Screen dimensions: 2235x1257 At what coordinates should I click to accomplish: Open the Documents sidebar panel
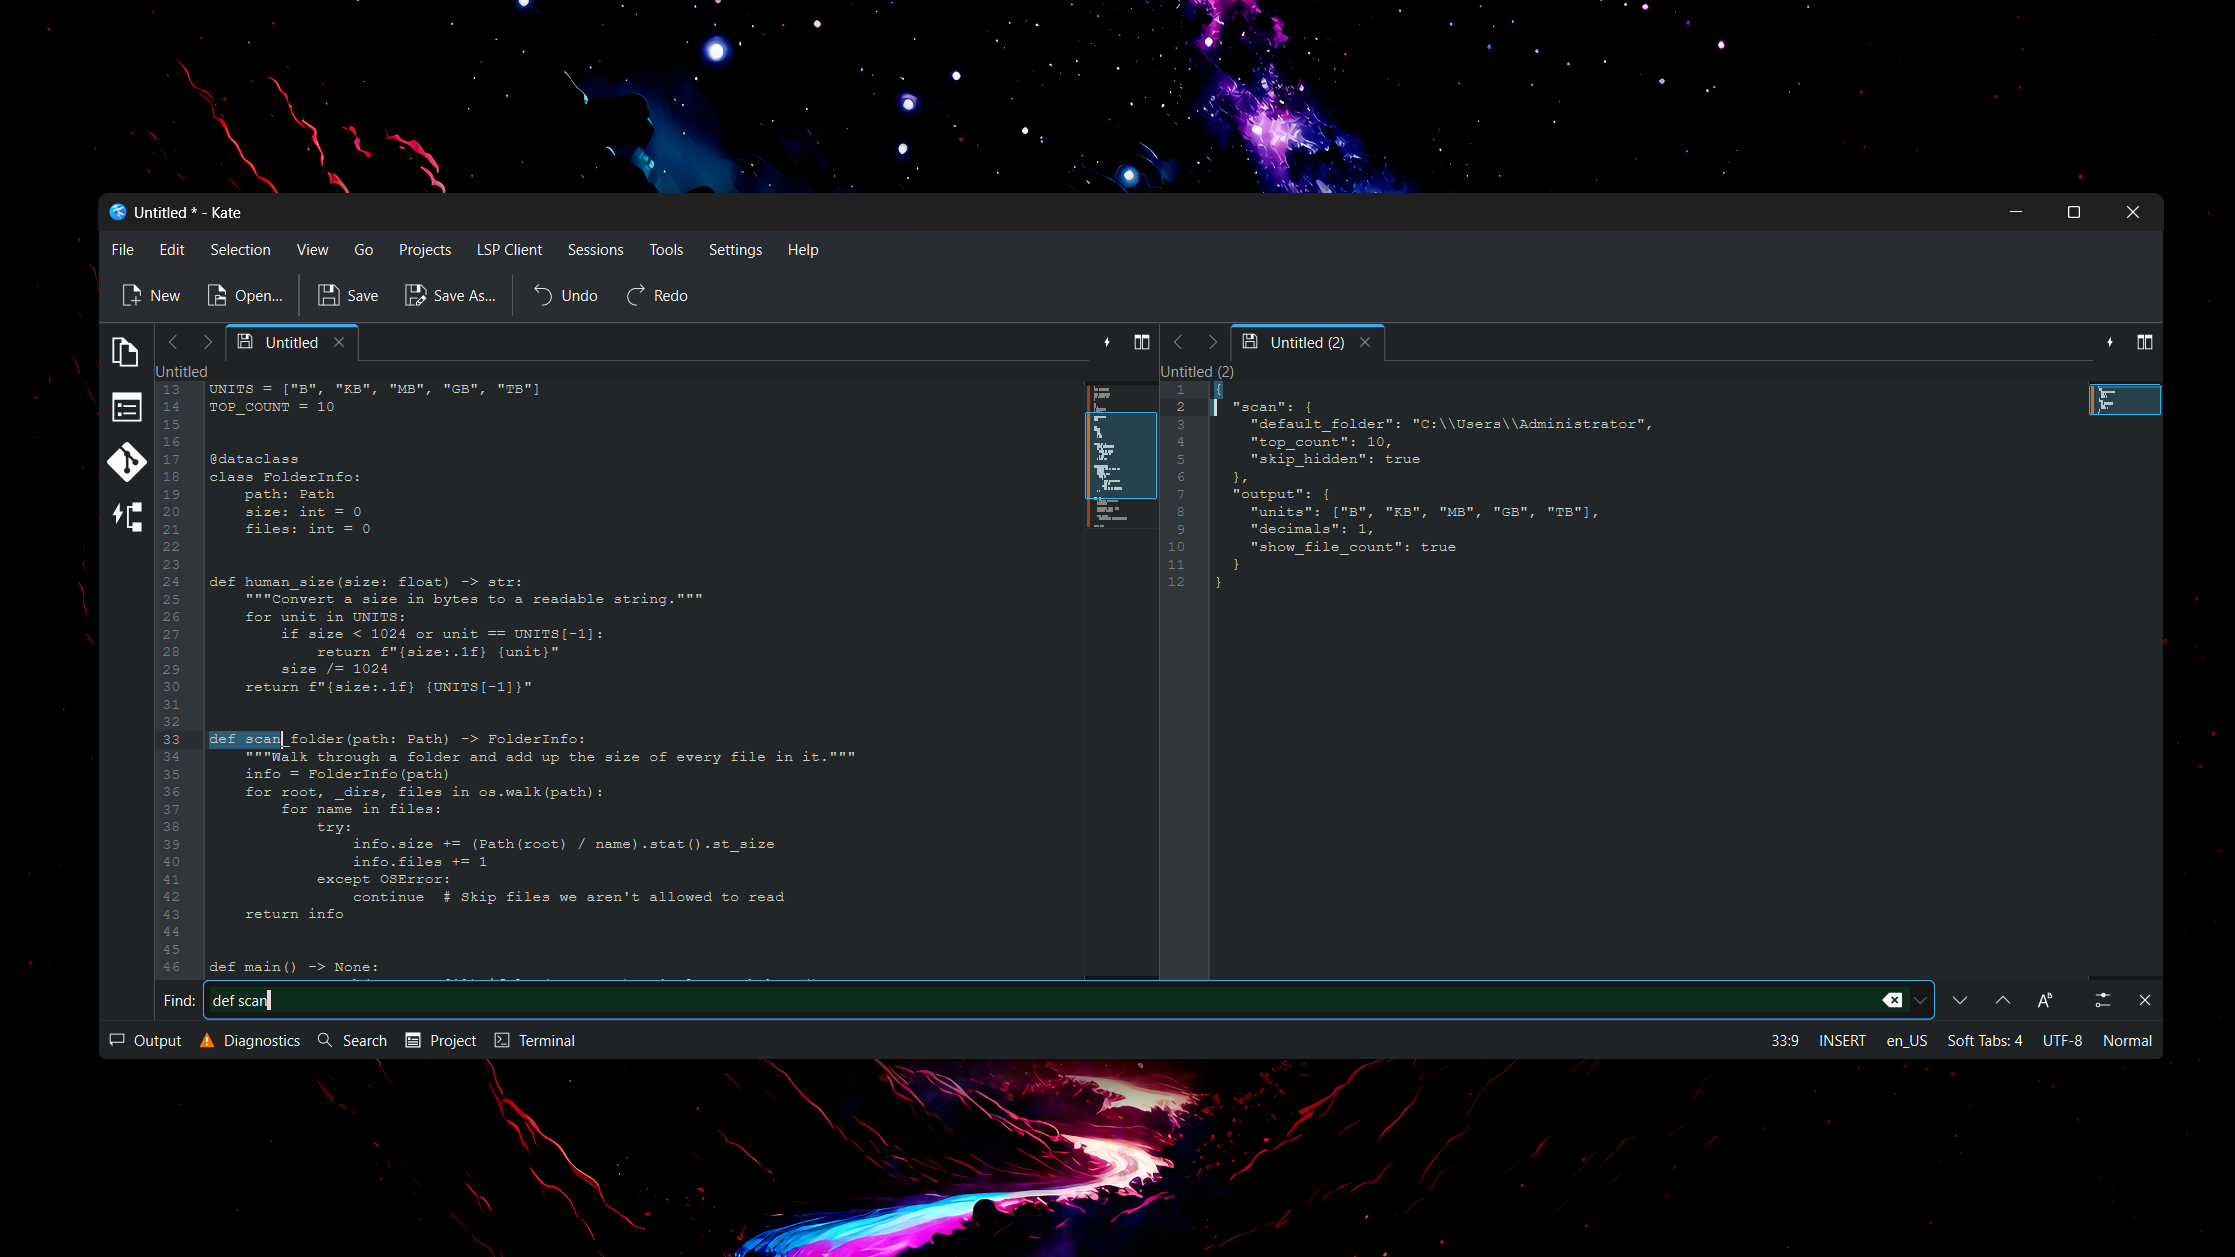coord(126,352)
